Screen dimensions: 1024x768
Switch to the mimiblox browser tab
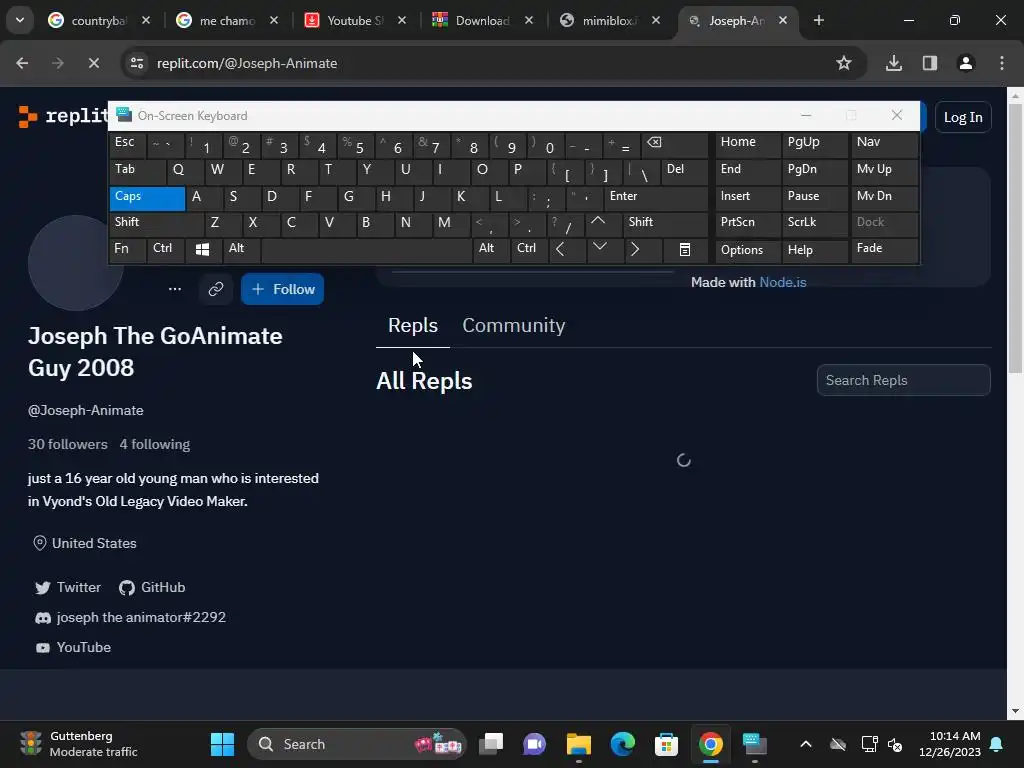click(x=609, y=21)
